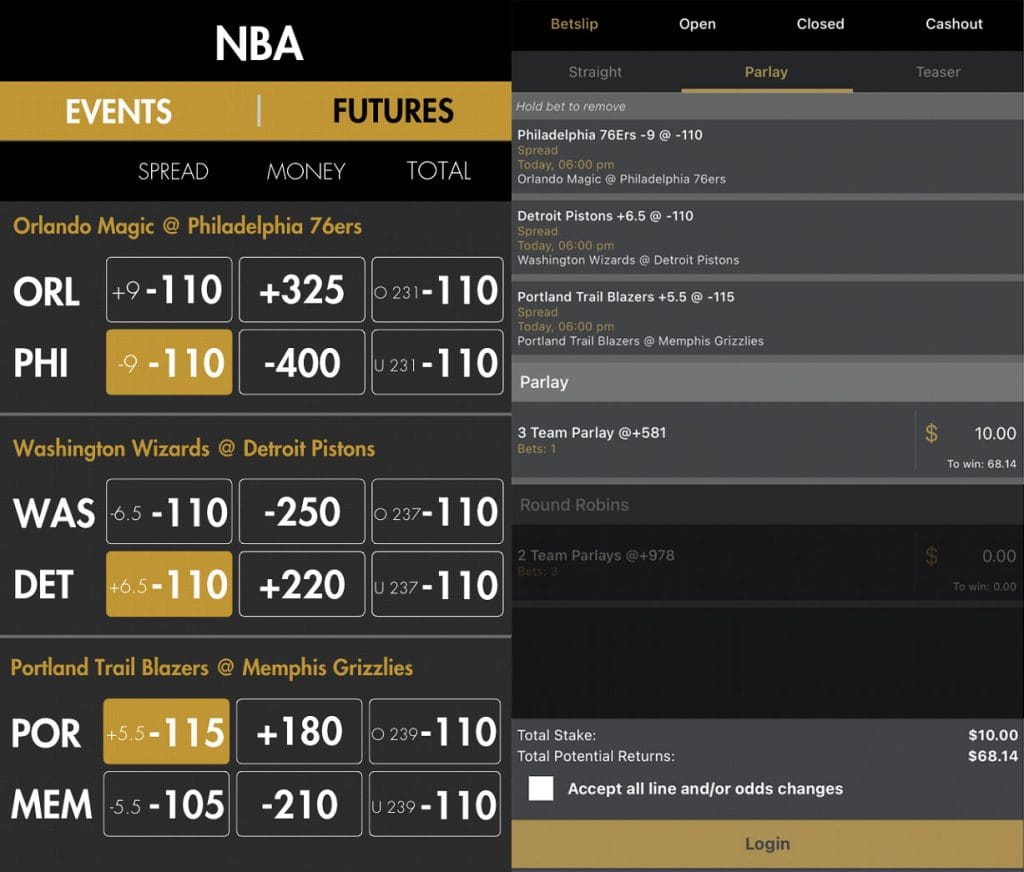Open the Open bets tab
1024x872 pixels.
click(x=697, y=24)
